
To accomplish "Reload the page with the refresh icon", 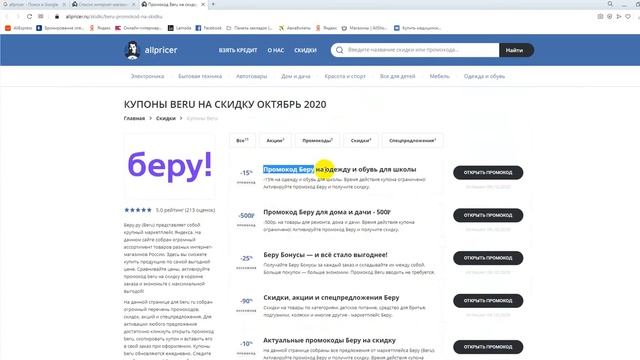I will click(29, 16).
